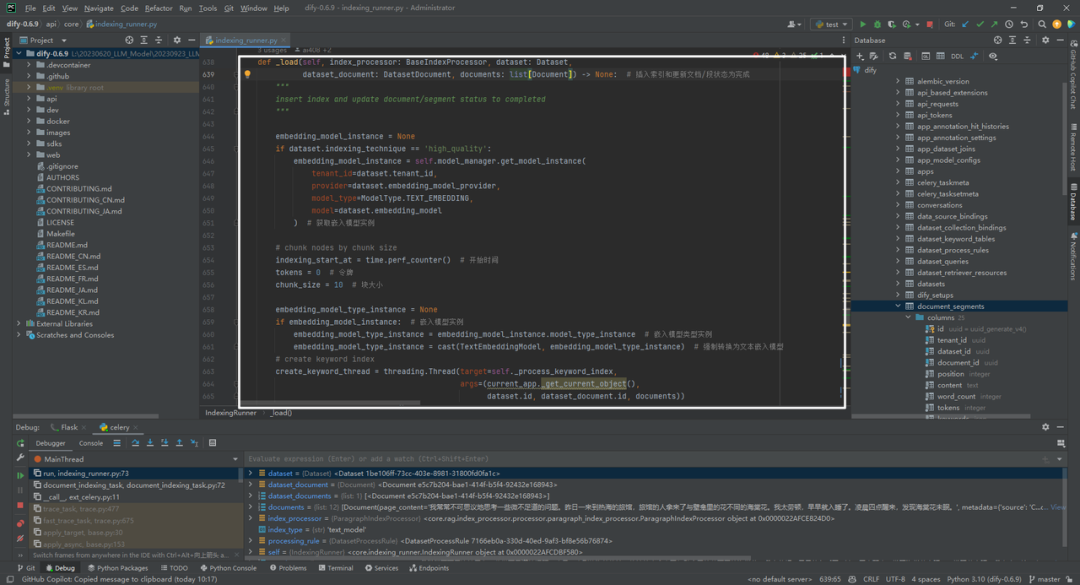Toggle mute breakpoints in the debug sidebar
Viewport: 1080px width, 585px height.
[20, 539]
